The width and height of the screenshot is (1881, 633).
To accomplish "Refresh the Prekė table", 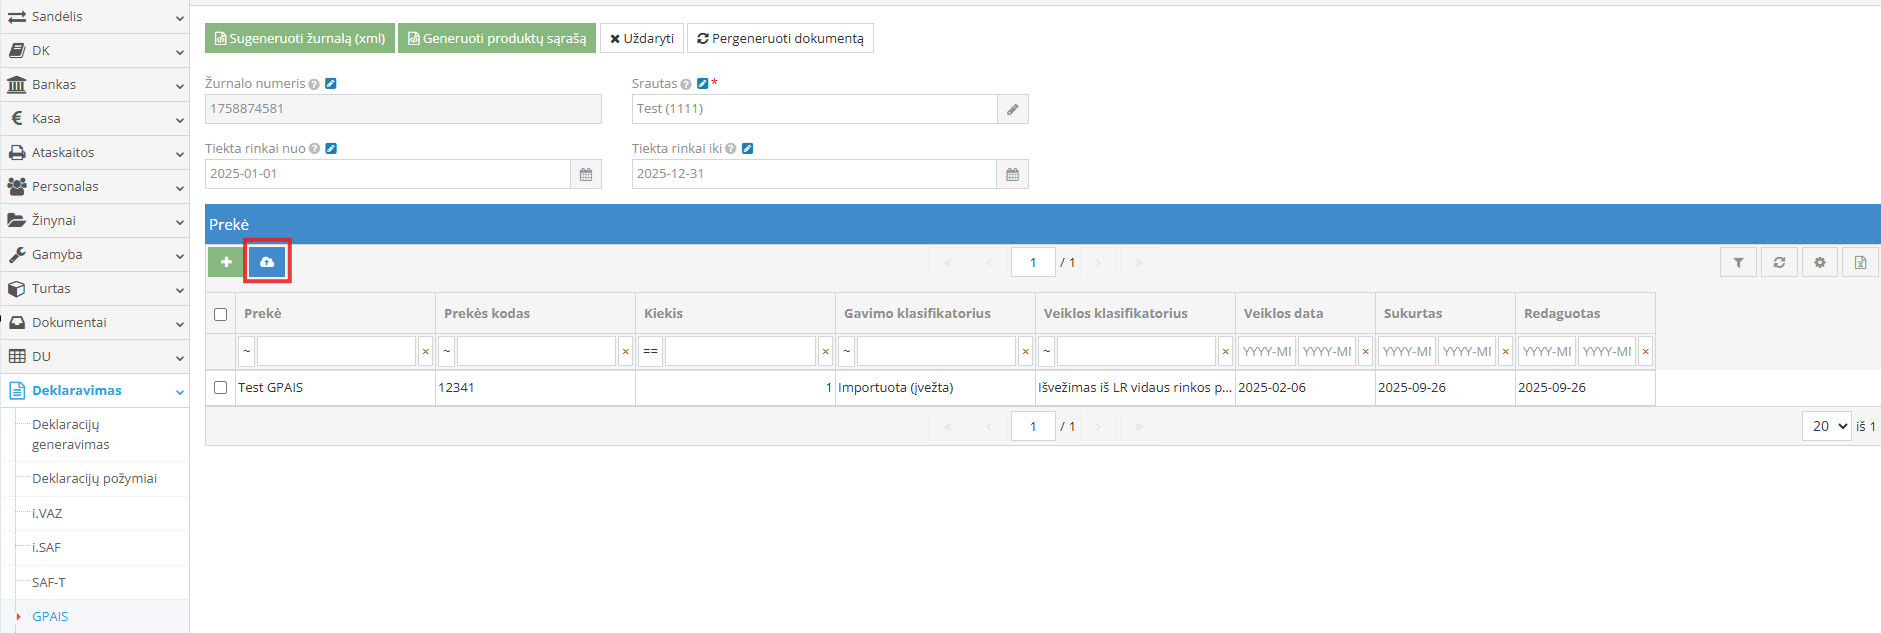I will [1779, 262].
